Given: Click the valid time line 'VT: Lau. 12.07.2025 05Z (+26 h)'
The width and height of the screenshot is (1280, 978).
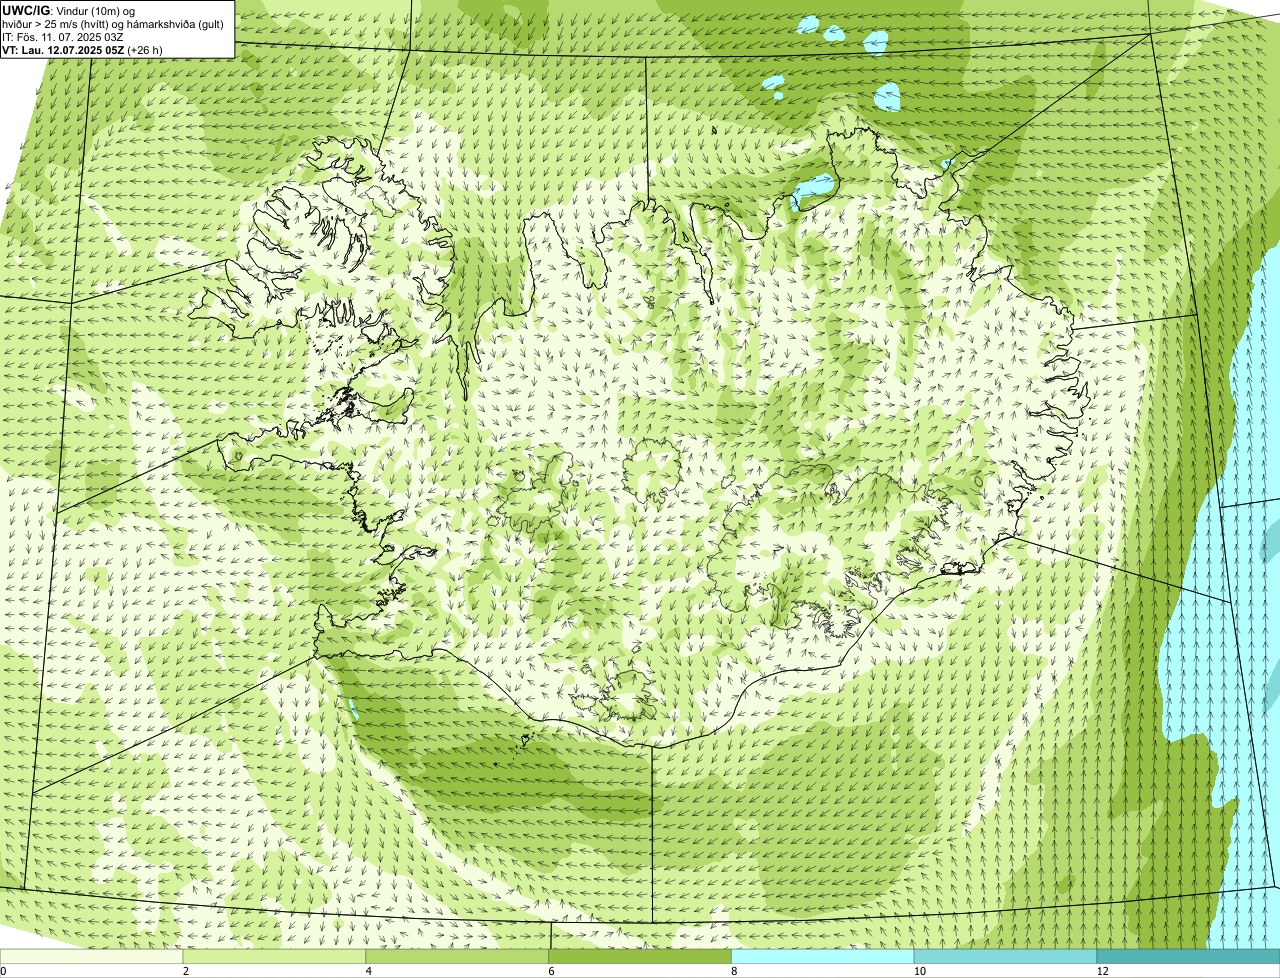Looking at the screenshot, I should pos(83,49).
